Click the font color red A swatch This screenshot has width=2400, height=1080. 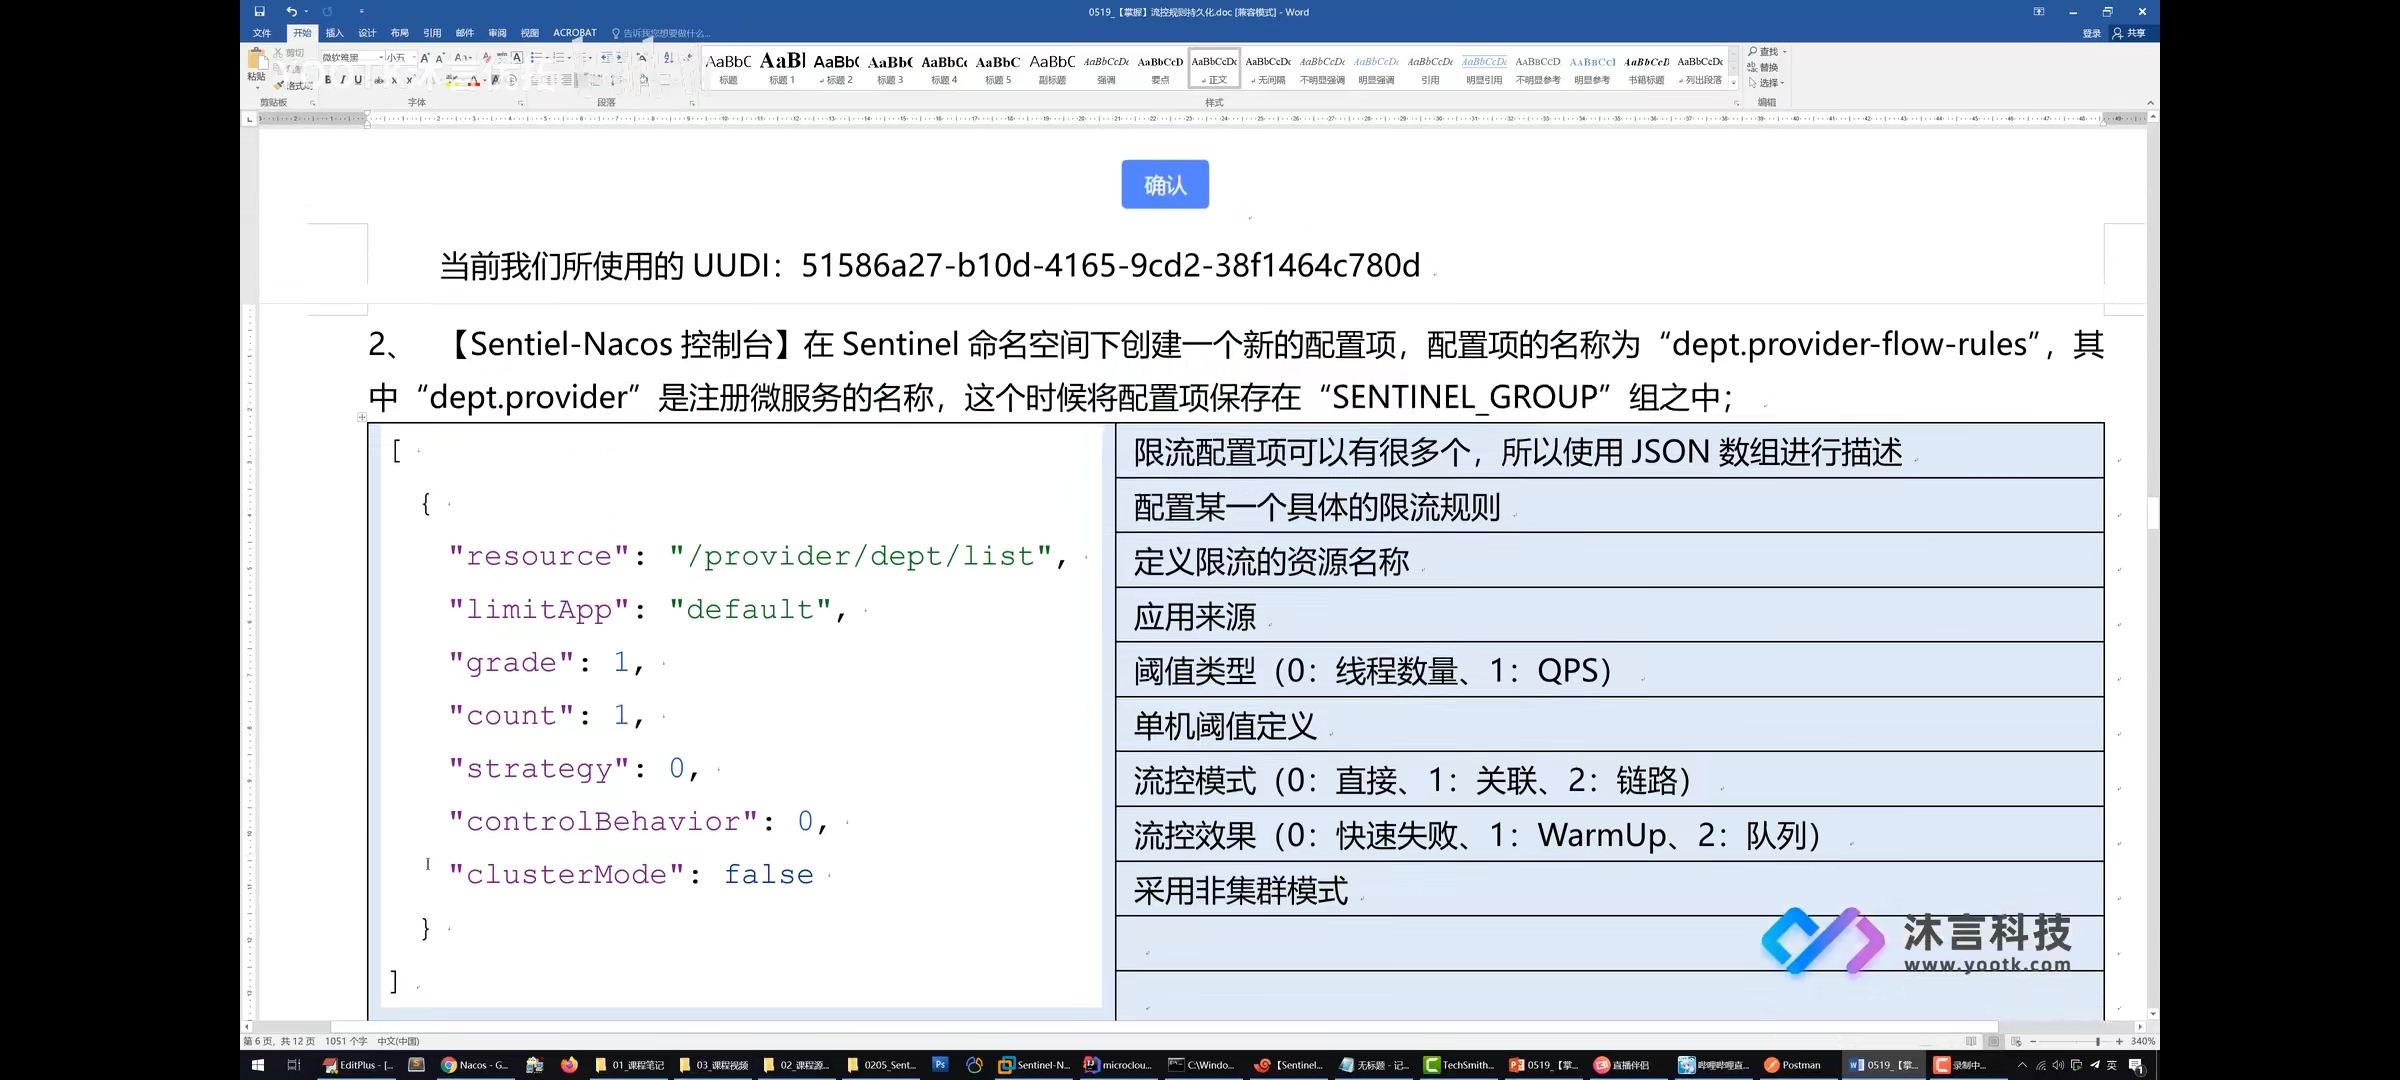pyautogui.click(x=474, y=81)
